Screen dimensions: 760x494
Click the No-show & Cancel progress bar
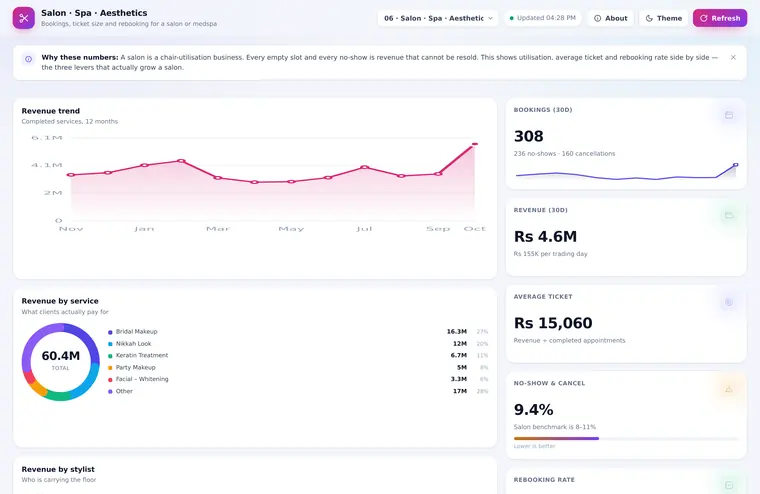626,438
